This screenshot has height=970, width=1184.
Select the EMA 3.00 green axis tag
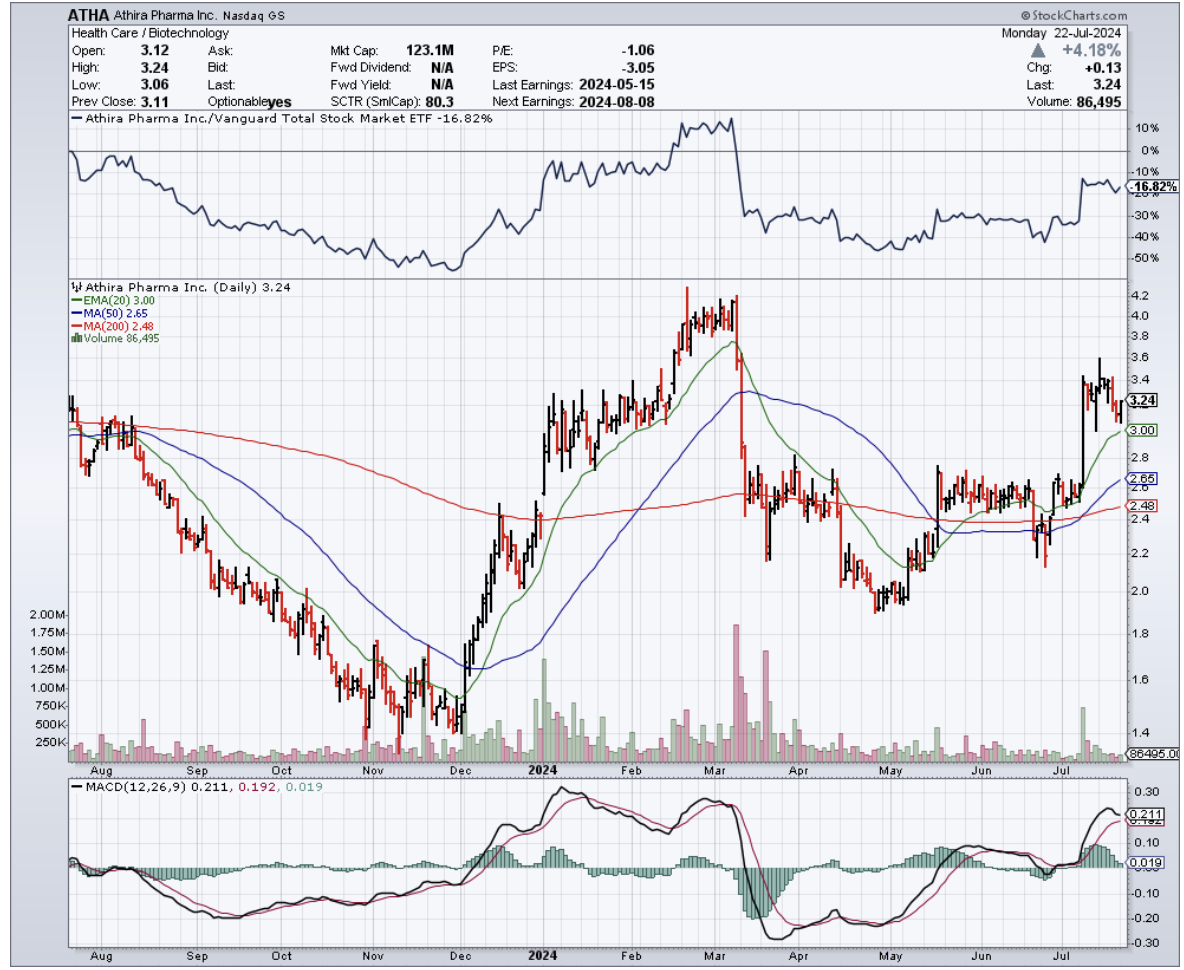[1142, 429]
